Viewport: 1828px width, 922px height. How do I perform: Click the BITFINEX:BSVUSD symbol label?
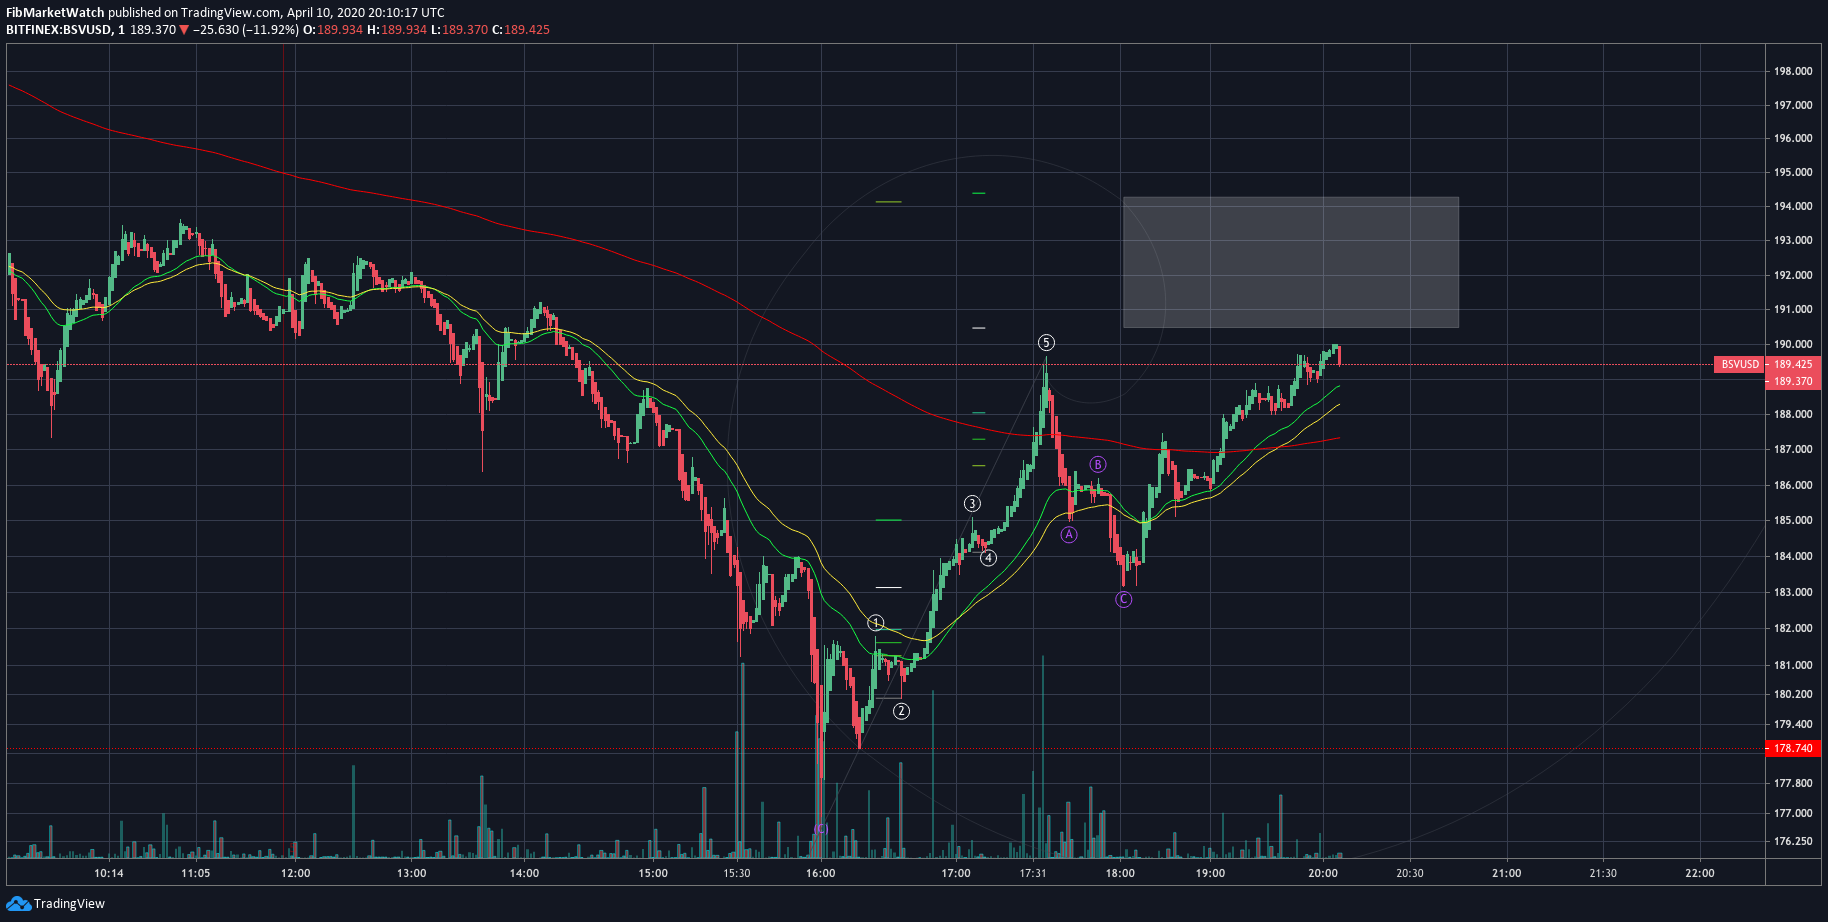(59, 30)
